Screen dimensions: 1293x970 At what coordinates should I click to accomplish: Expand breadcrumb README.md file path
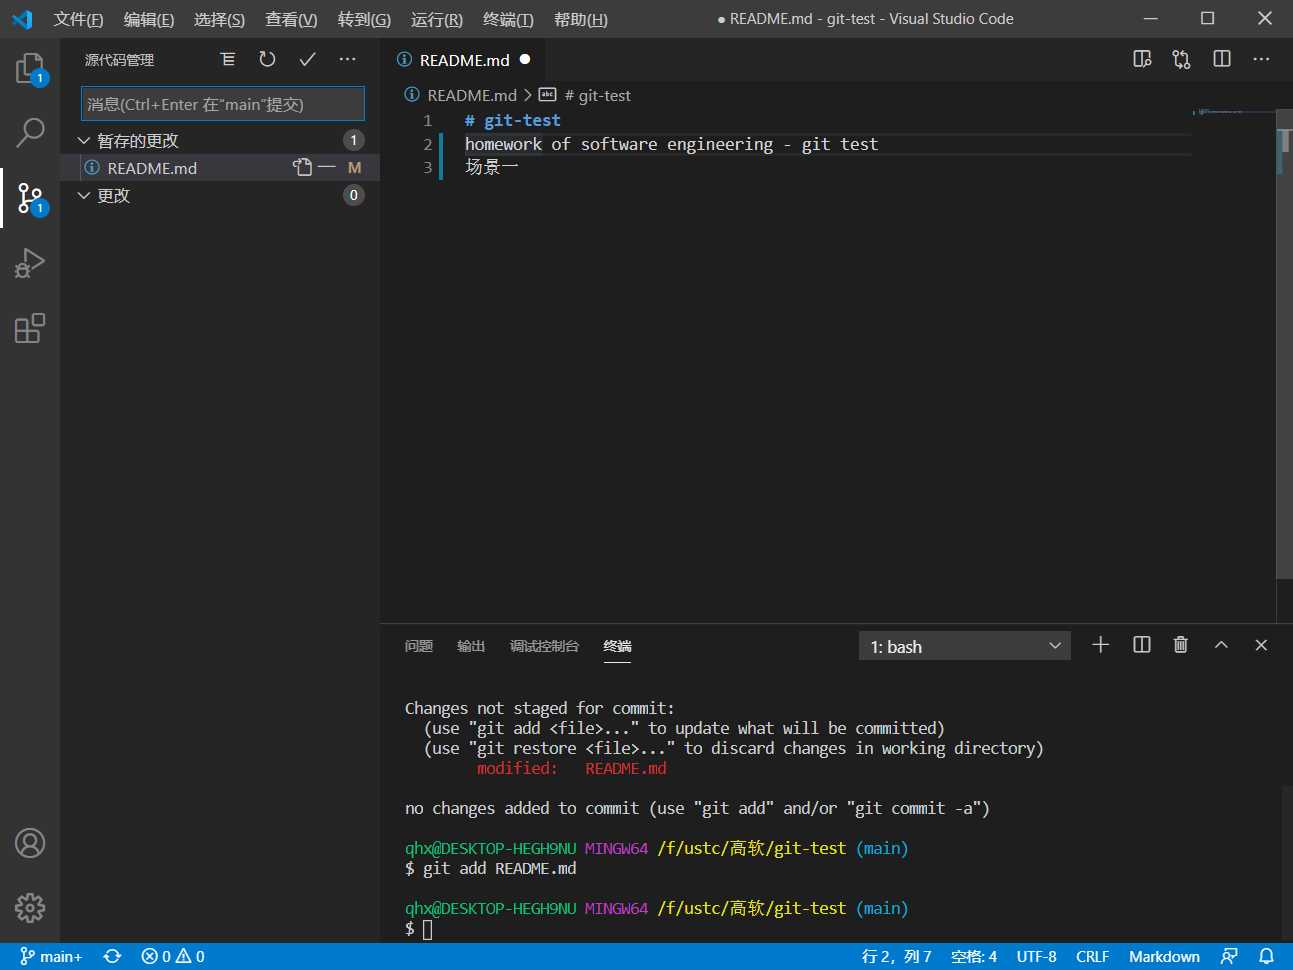point(461,95)
